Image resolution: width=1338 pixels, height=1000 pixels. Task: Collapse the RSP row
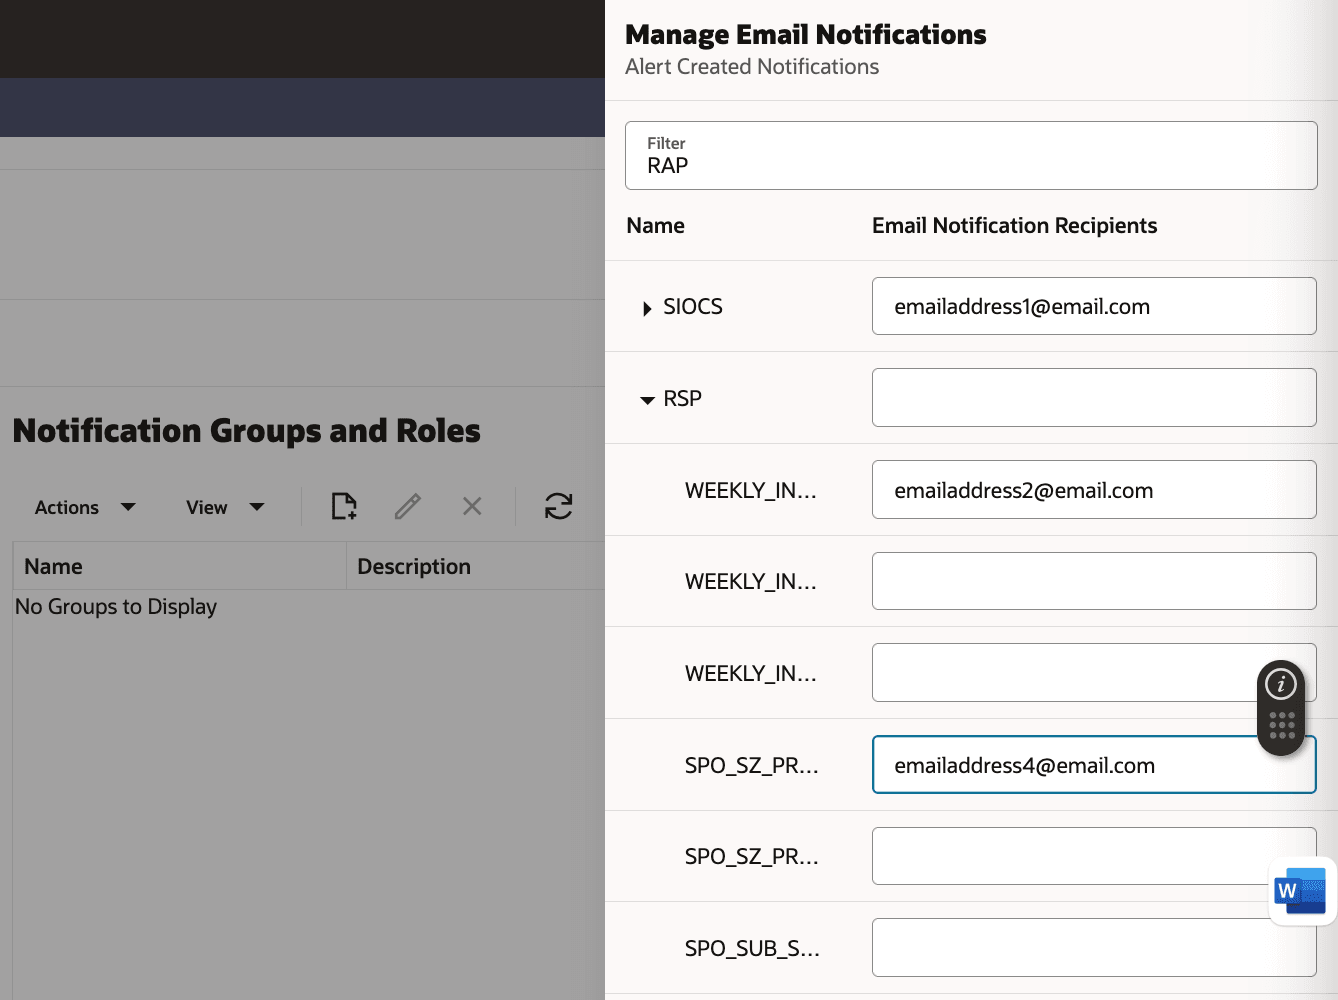(647, 400)
